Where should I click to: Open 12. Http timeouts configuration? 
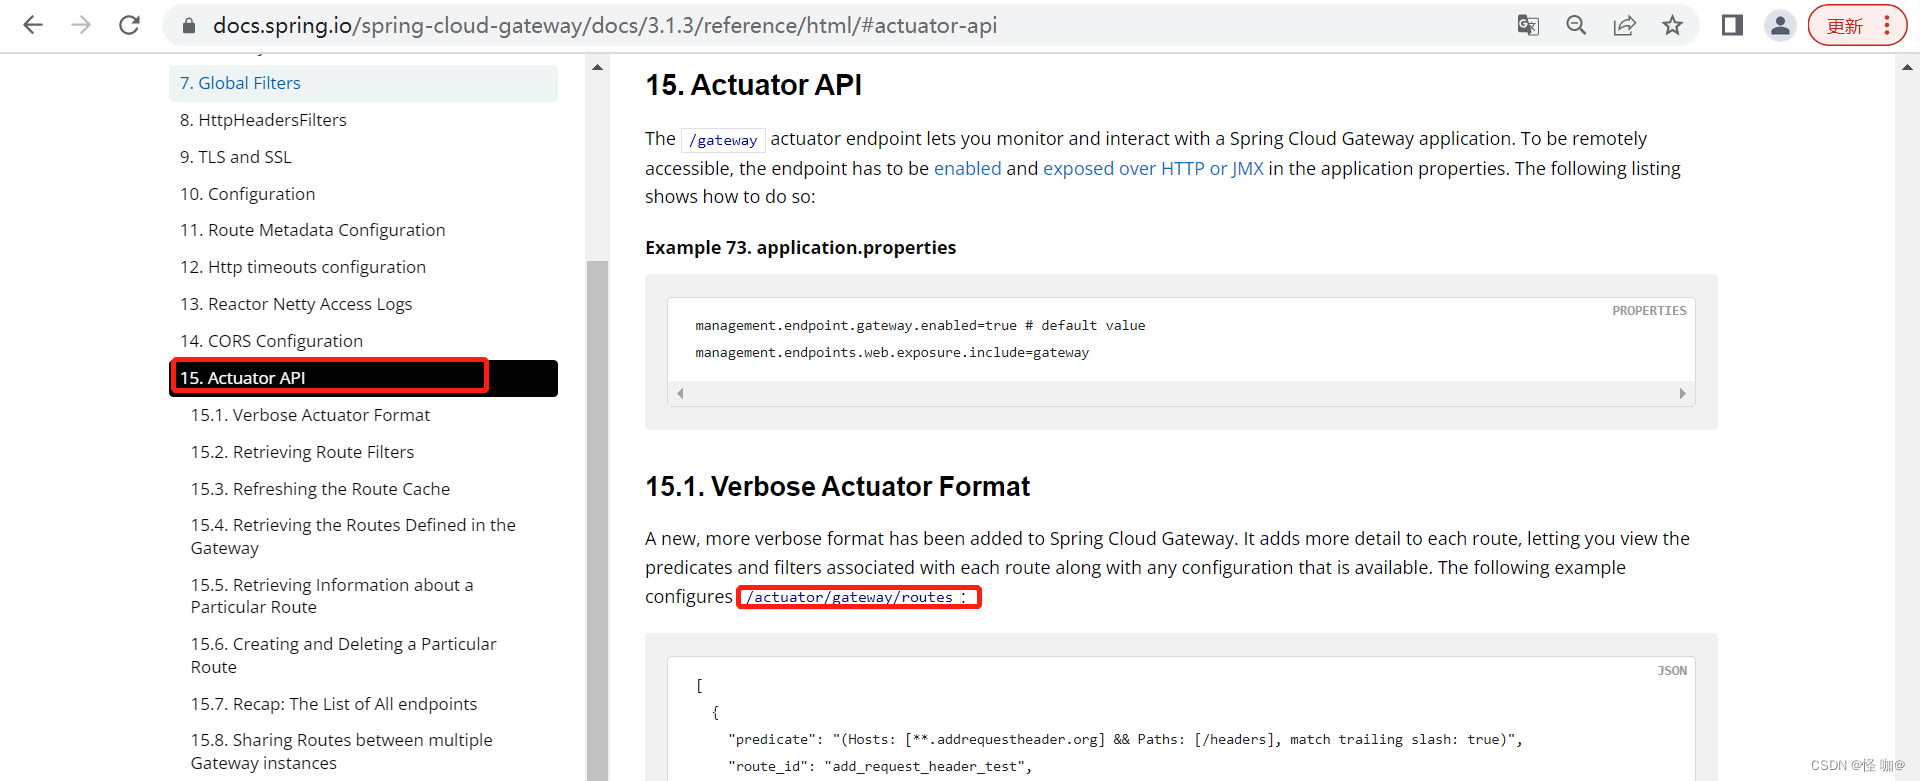coord(302,267)
